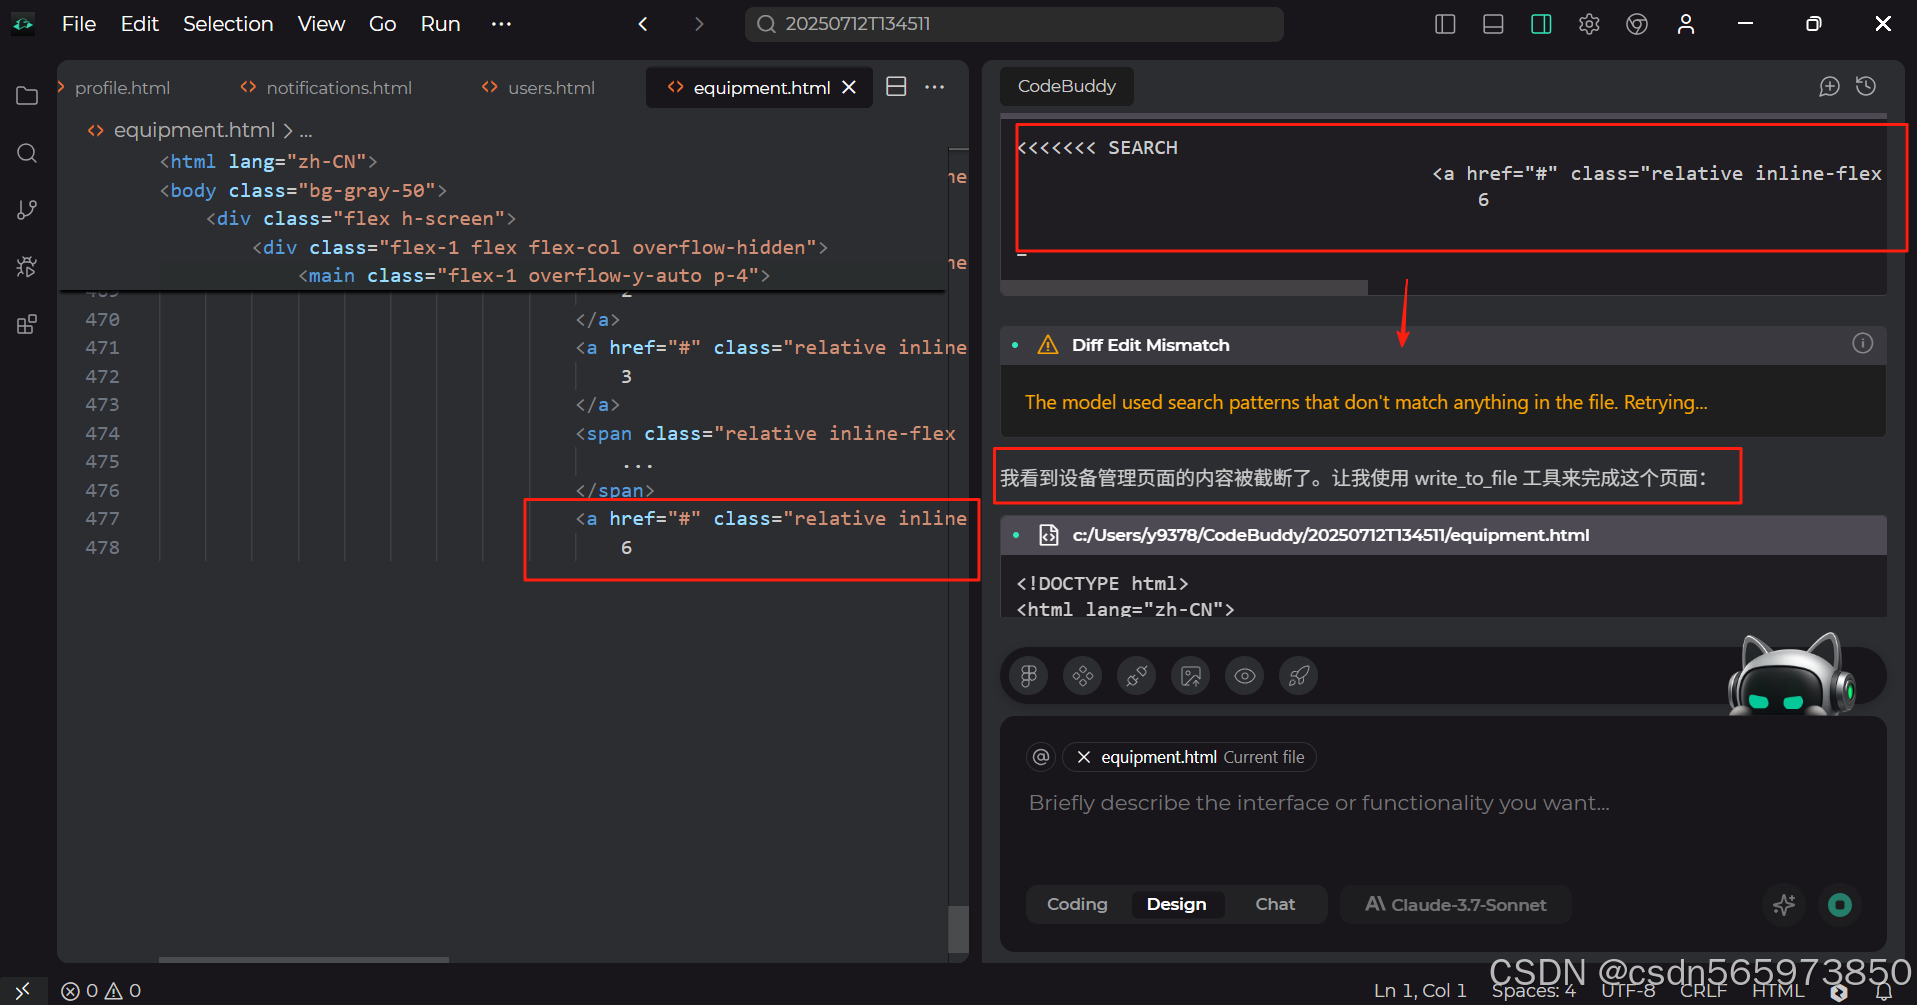Click the editor horizontal scrollbar
Viewport: 1917px width, 1005px height.
304,959
